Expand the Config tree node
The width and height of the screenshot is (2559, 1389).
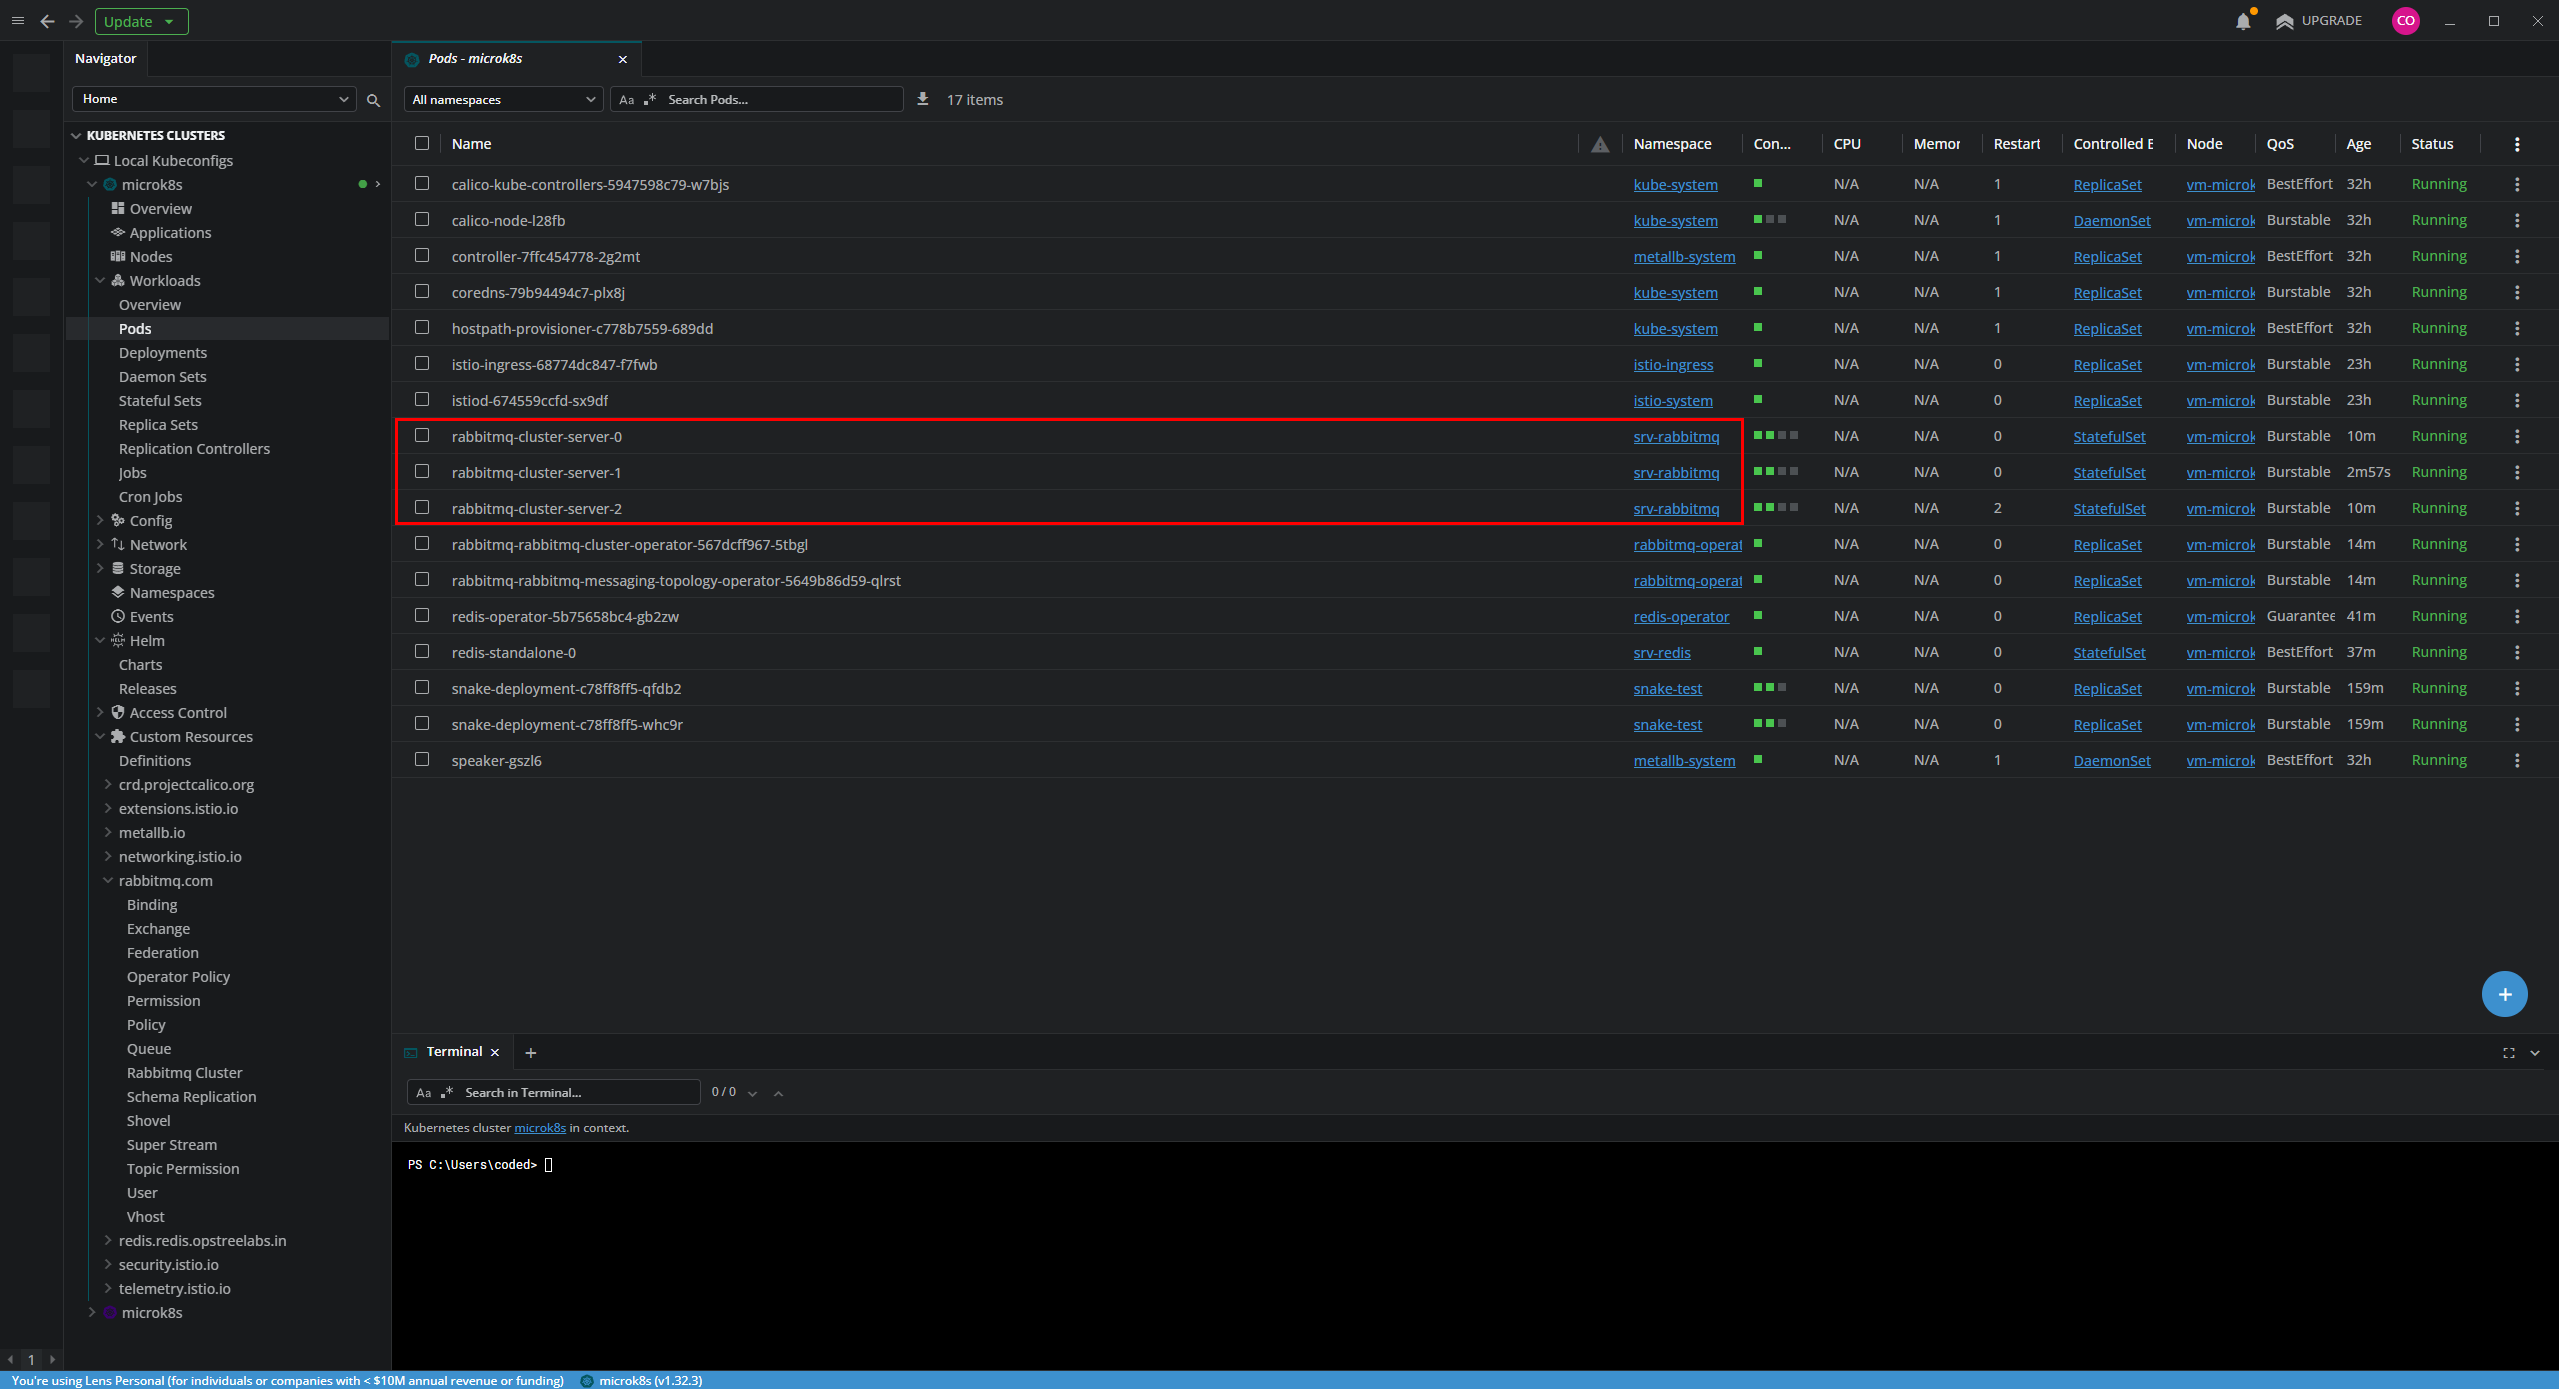point(100,521)
